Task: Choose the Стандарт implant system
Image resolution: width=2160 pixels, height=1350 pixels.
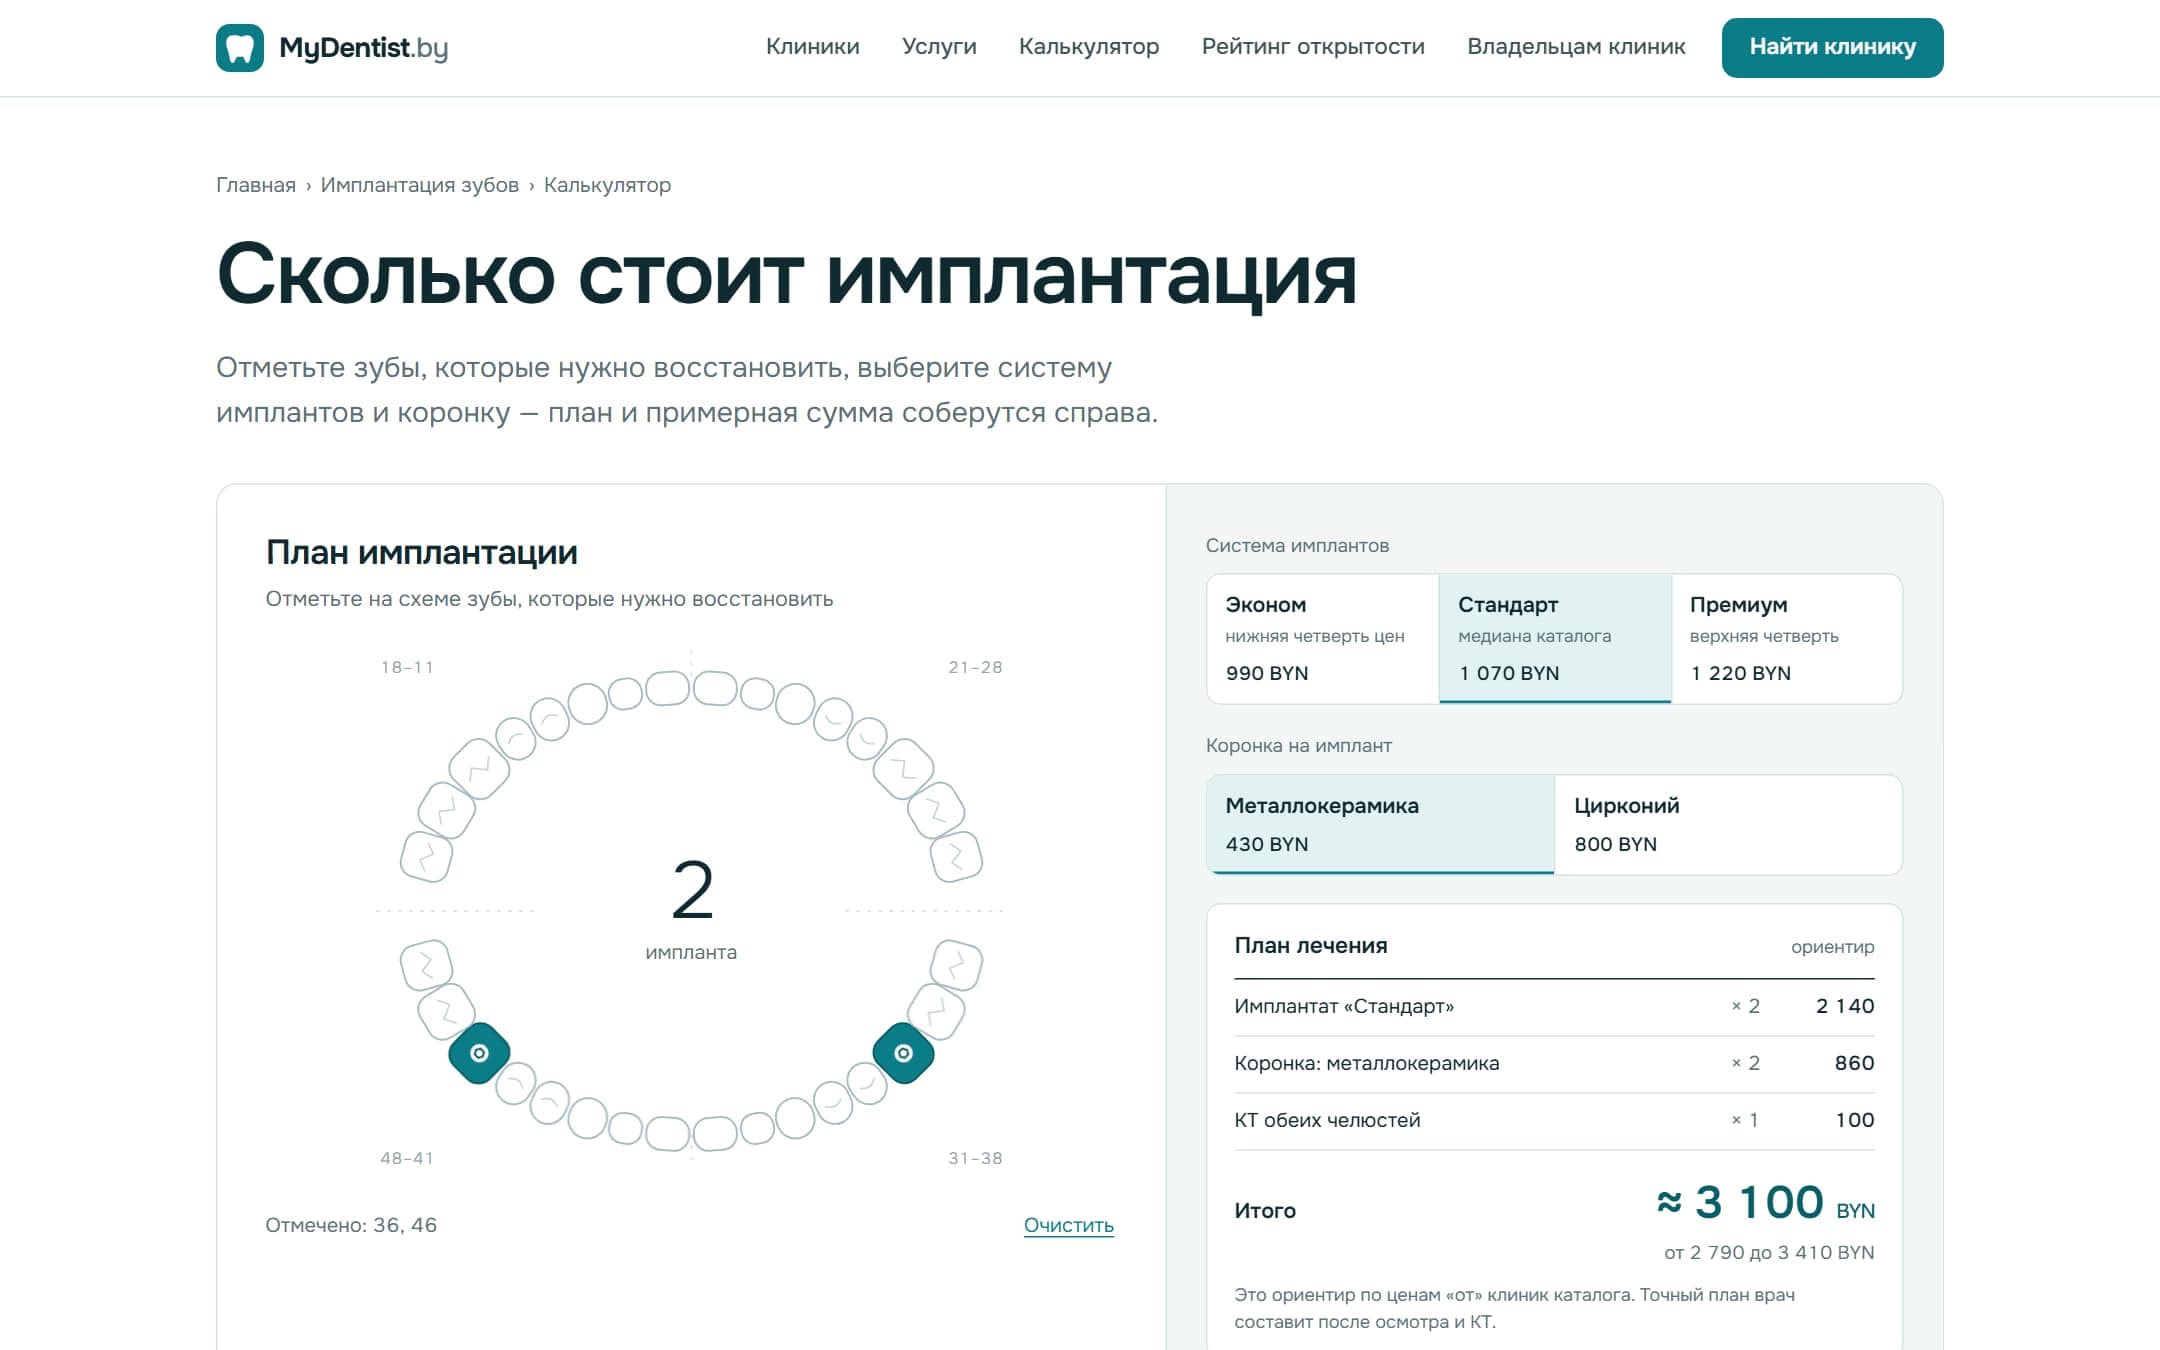Action: tap(1555, 638)
